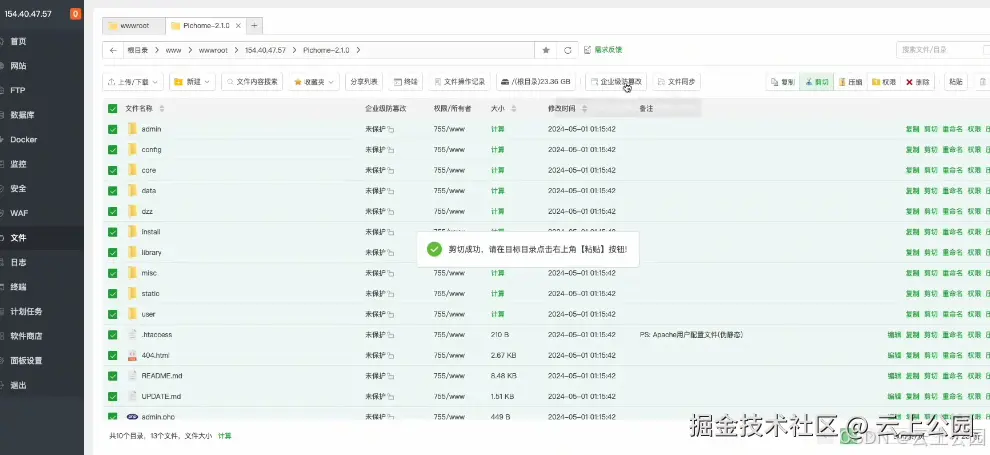This screenshot has height=455, width=990.
Task: Click the dzz folder icon
Action: pyautogui.click(x=132, y=211)
